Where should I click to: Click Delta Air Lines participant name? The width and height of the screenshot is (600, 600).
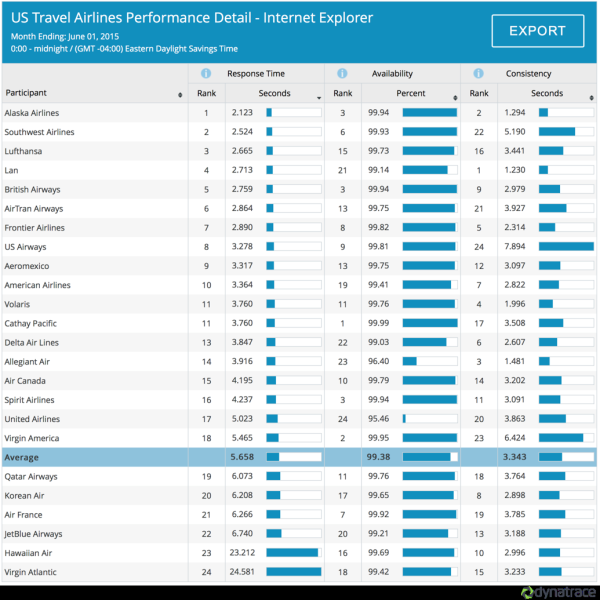(x=32, y=342)
